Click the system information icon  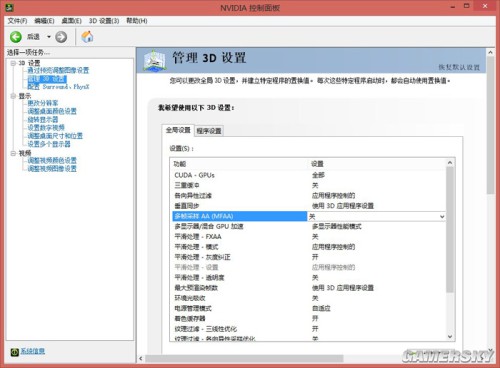pyautogui.click(x=14, y=352)
